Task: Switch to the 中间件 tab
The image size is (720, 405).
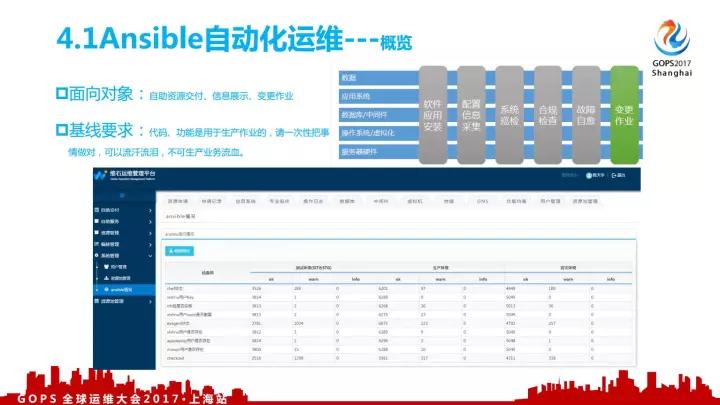Action: (381, 201)
